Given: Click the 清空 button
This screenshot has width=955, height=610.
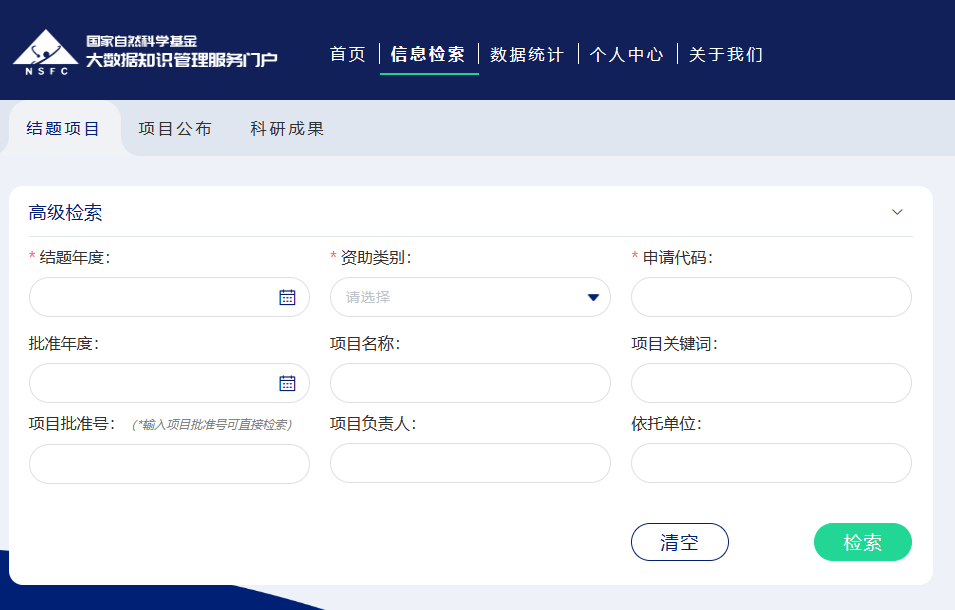Looking at the screenshot, I should [x=680, y=542].
